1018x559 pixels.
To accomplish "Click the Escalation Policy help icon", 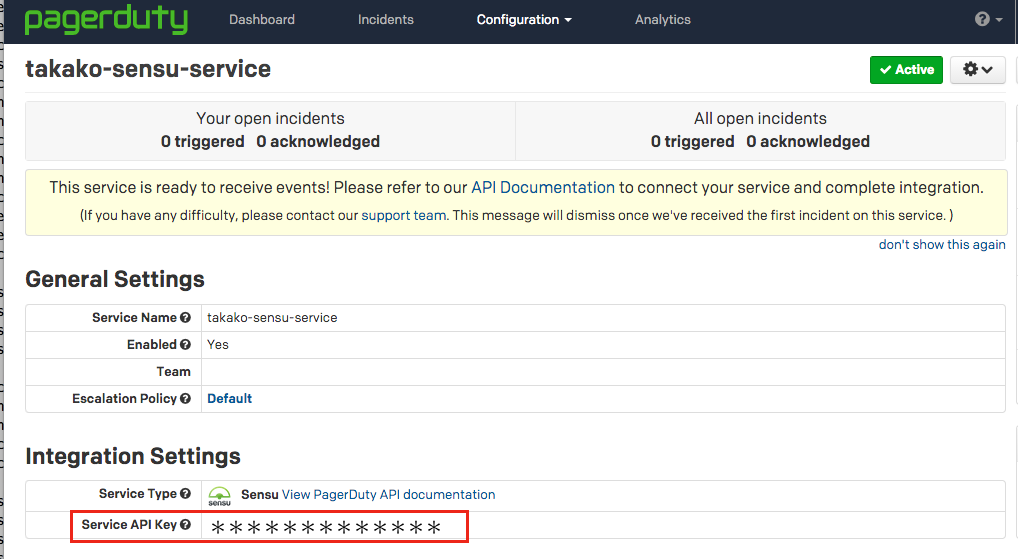I will [x=186, y=399].
